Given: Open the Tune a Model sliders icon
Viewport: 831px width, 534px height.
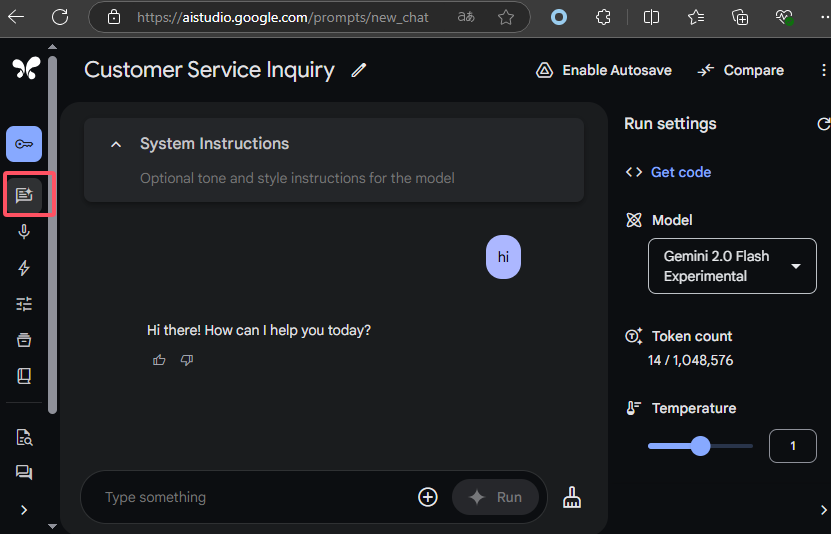Looking at the screenshot, I should click(x=24, y=304).
